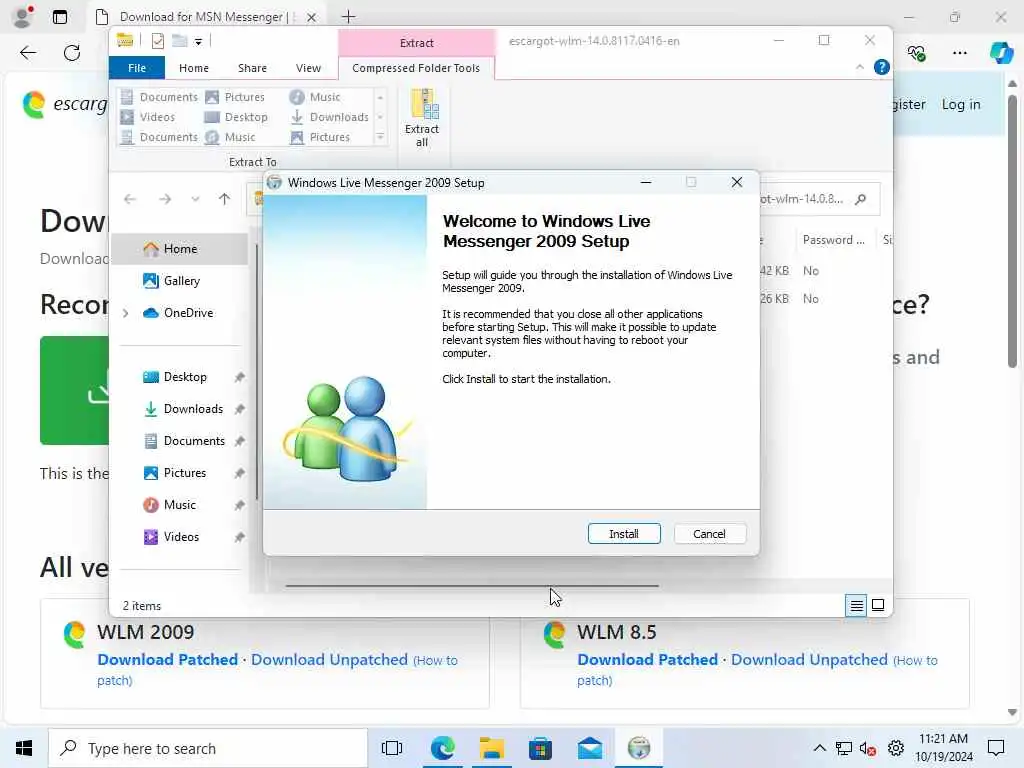Select Home in Explorer navigation pane
This screenshot has width=1024, height=768.
click(x=180, y=249)
